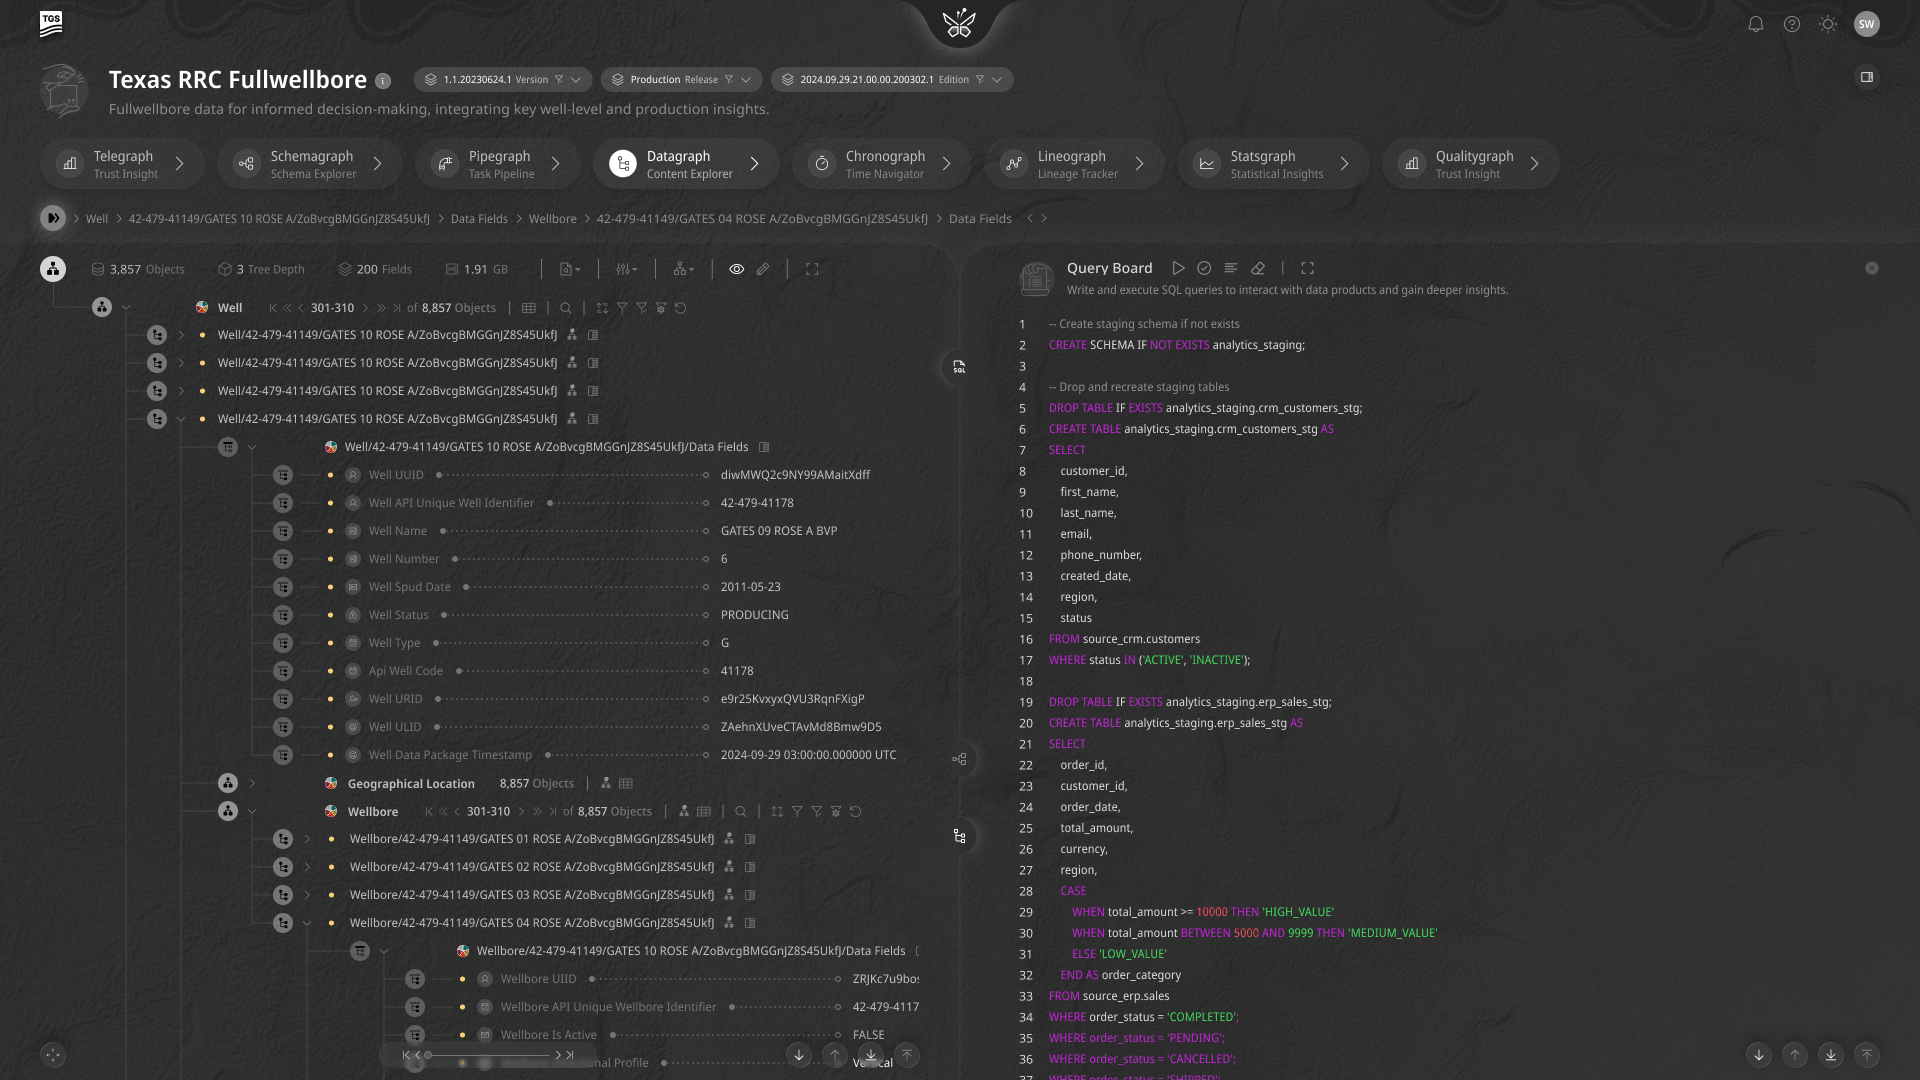Validate query with the checkmark icon
The height and width of the screenshot is (1080, 1920).
click(1204, 268)
